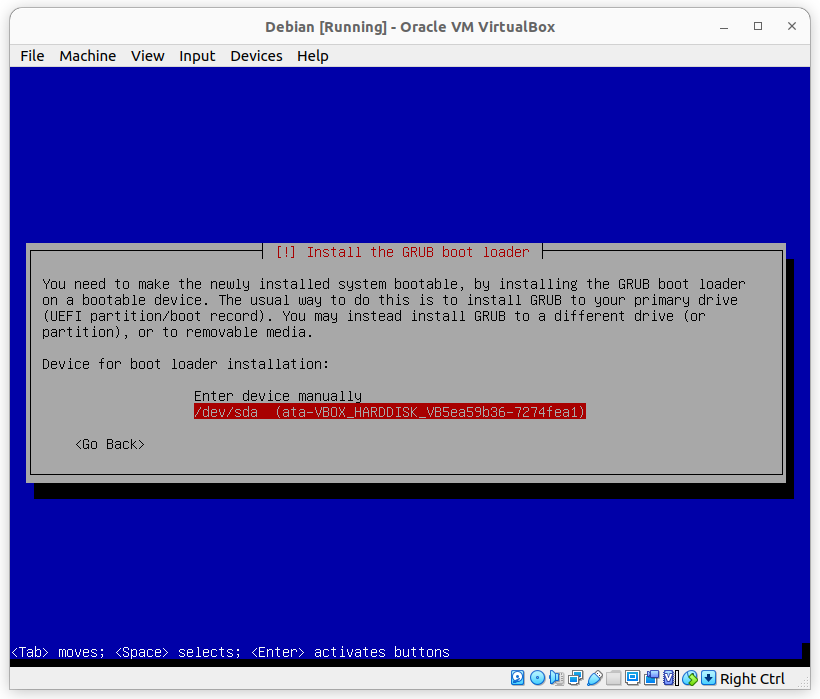Image resolution: width=820 pixels, height=699 pixels.
Task: Open the View menu
Action: click(x=147, y=56)
